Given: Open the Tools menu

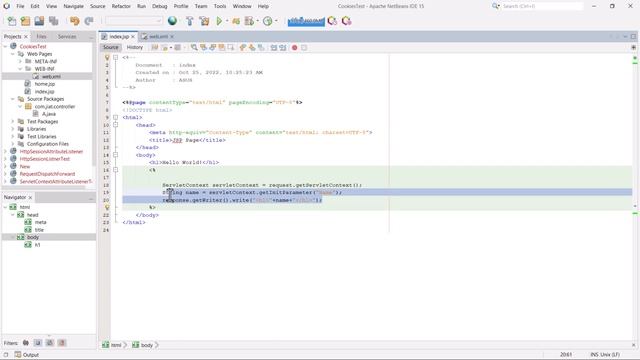Looking at the screenshot, I should (220, 6).
